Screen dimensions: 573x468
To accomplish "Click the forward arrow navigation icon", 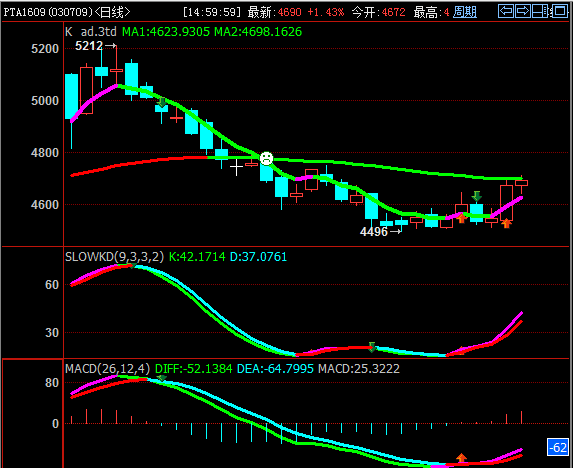I will (523, 11).
